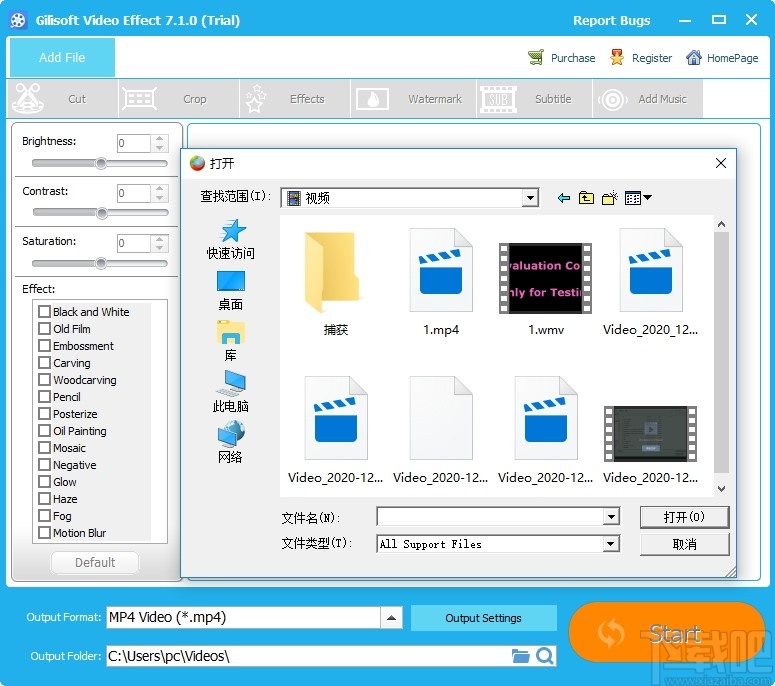Tick the Motion Blur checkbox
This screenshot has width=775, height=686.
tap(44, 533)
